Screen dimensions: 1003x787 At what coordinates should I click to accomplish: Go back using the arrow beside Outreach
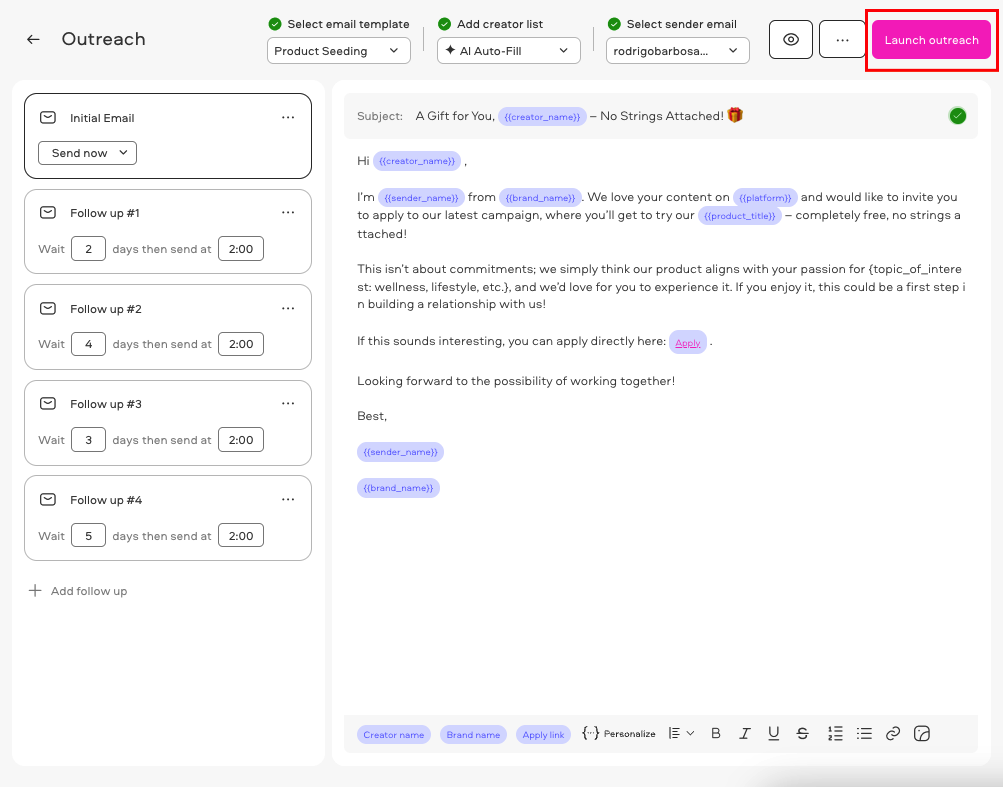(33, 40)
